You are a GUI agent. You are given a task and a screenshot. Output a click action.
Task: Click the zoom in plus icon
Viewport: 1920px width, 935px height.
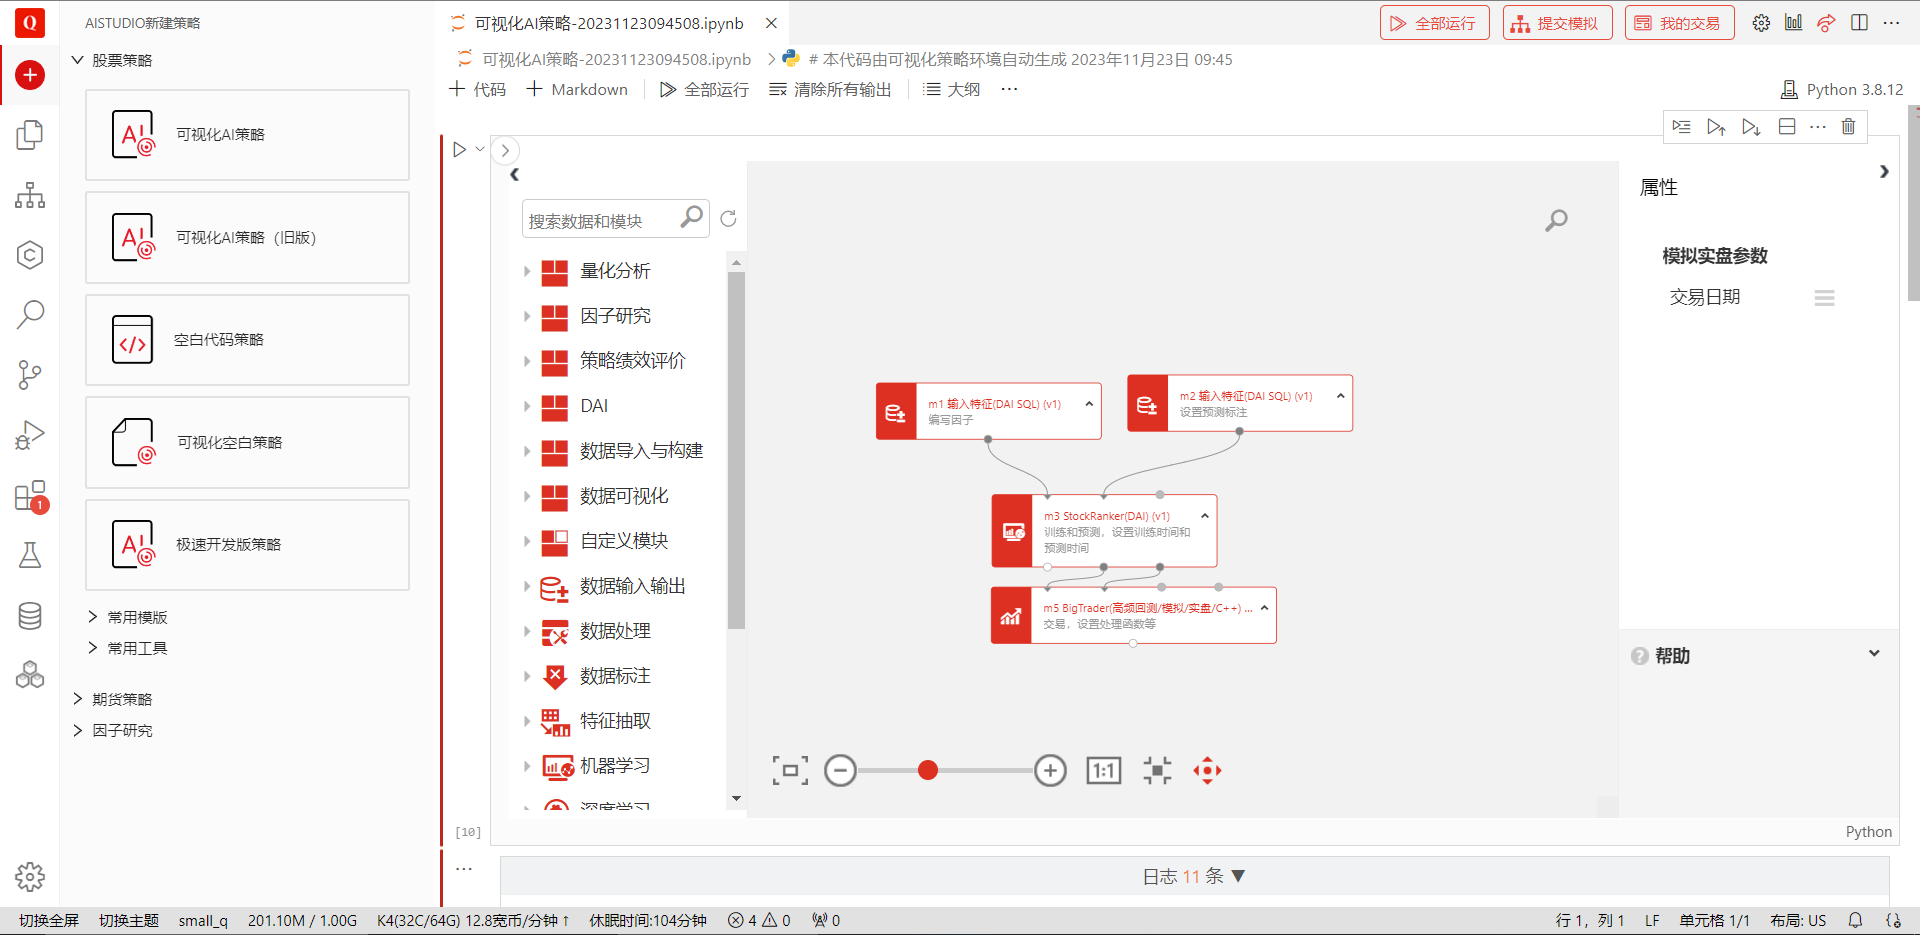1050,770
